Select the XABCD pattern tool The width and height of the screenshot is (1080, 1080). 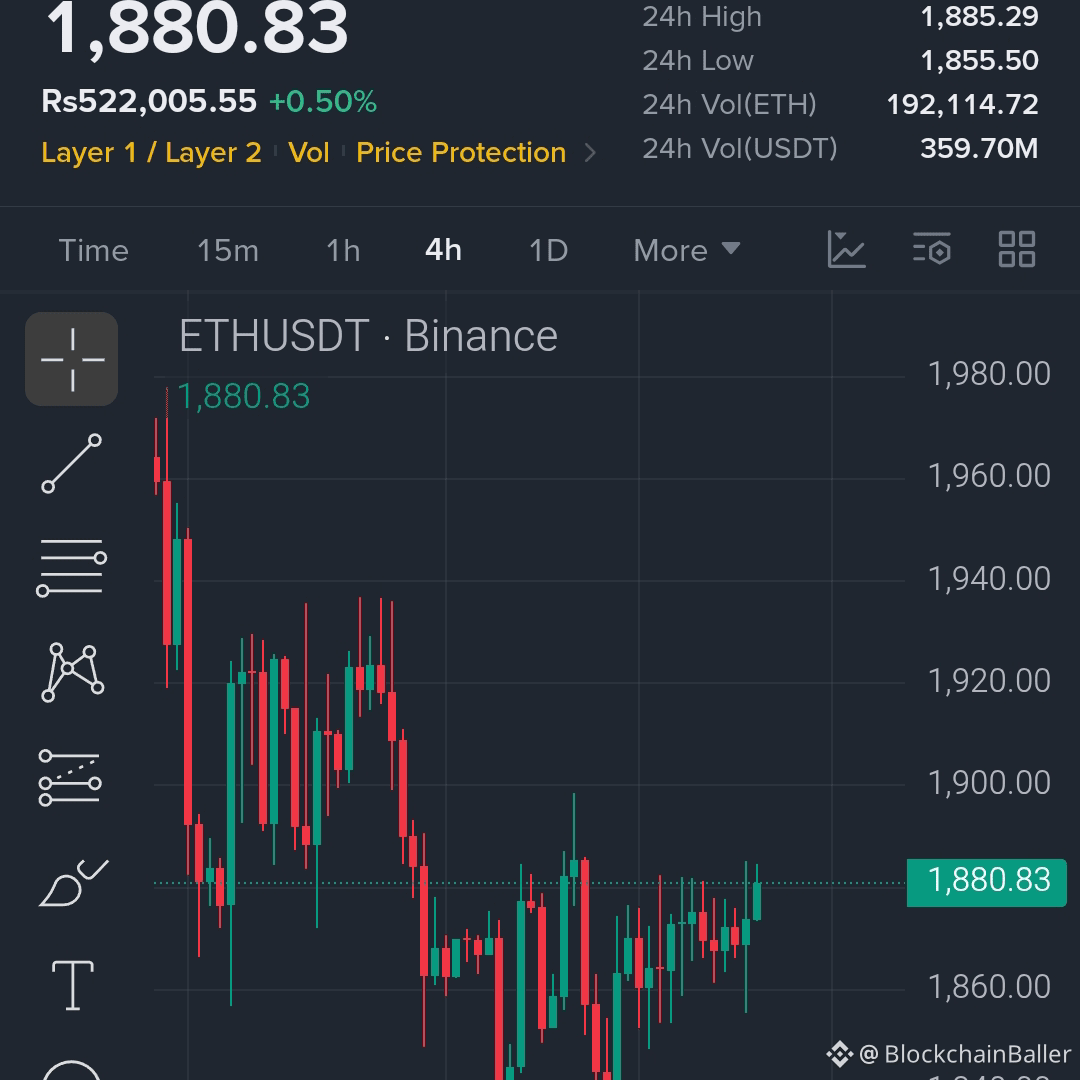tap(72, 672)
